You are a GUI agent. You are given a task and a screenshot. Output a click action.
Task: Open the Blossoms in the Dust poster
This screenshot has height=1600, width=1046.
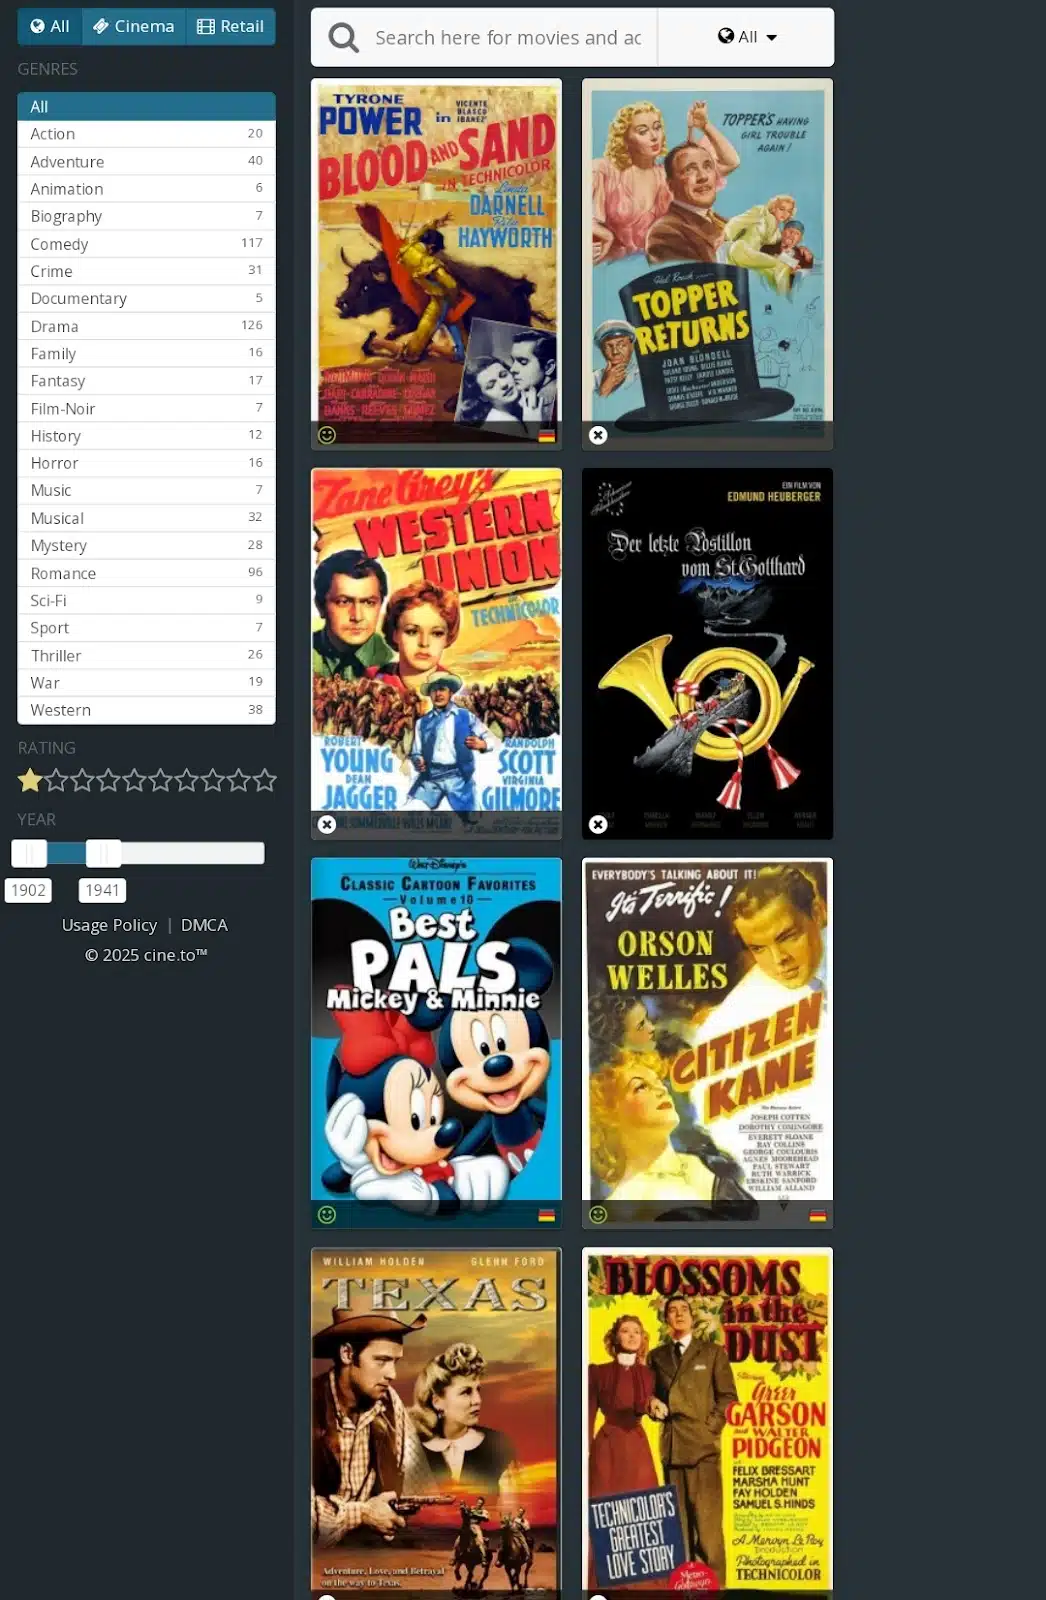tap(707, 1422)
